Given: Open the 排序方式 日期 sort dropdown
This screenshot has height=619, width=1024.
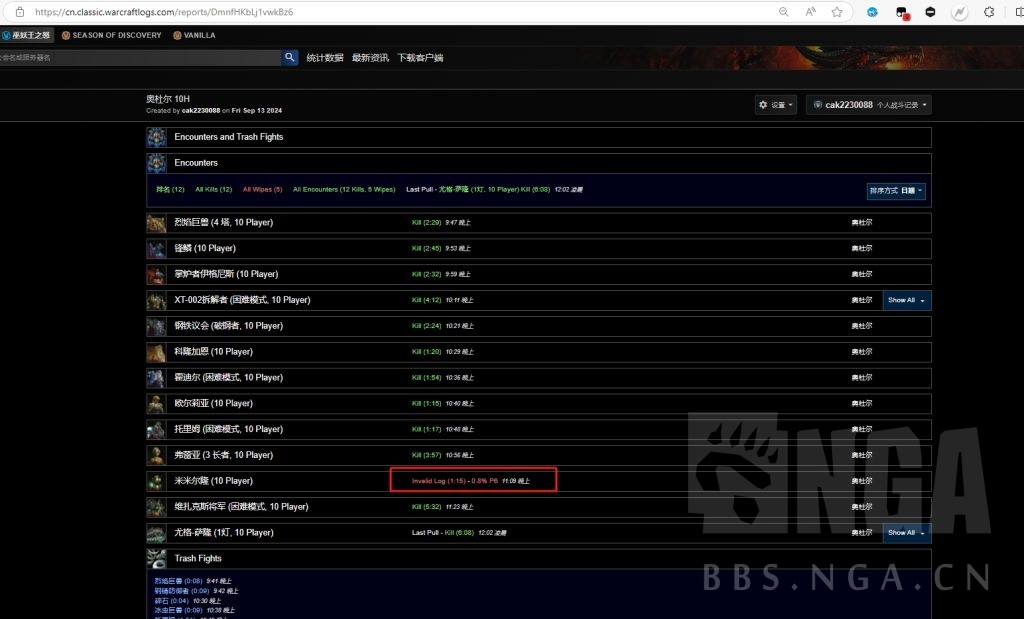Looking at the screenshot, I should (895, 191).
